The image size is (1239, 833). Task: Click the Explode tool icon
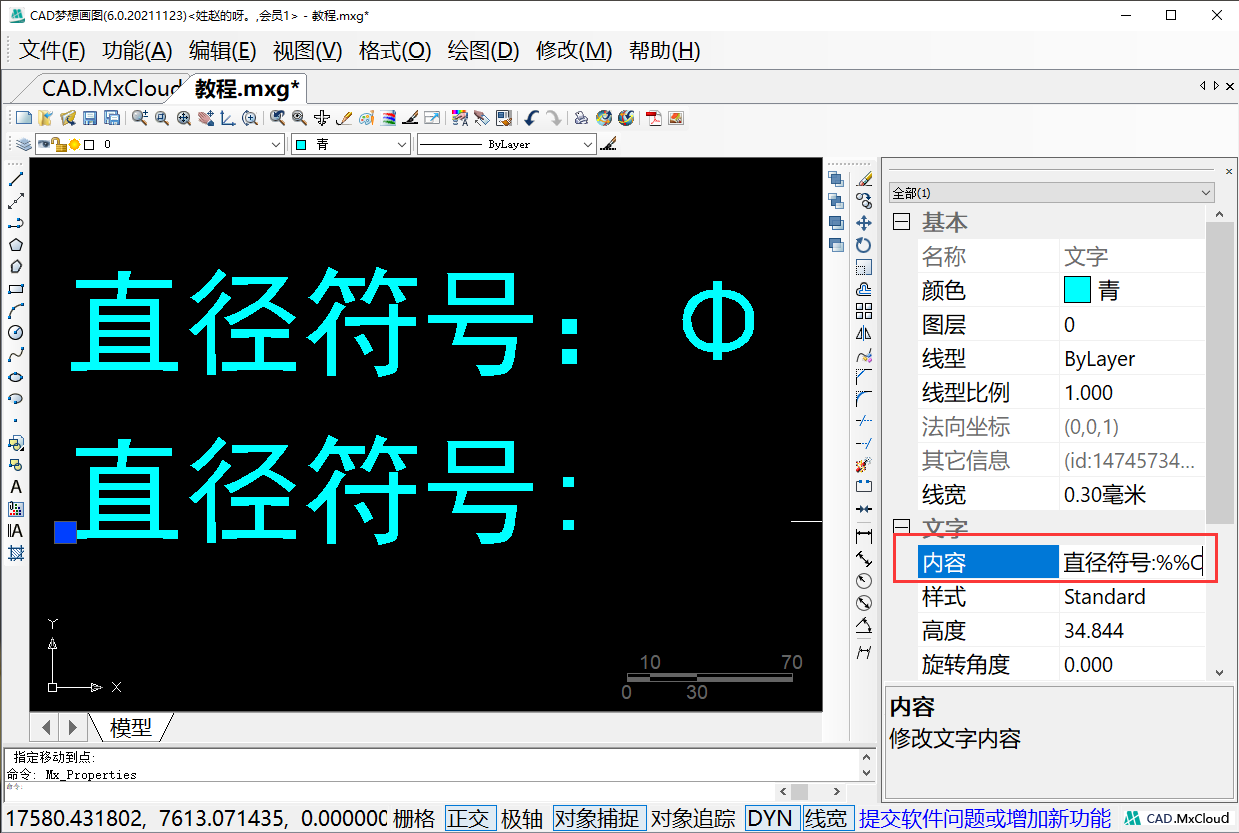click(864, 465)
